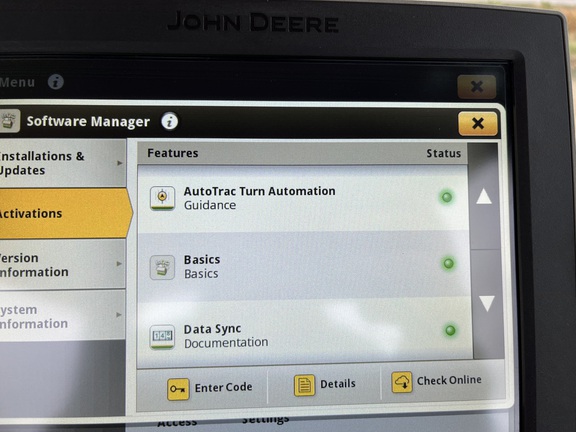Select the AutoTrac Turn Automation row text
The width and height of the screenshot is (576, 432).
tap(259, 191)
